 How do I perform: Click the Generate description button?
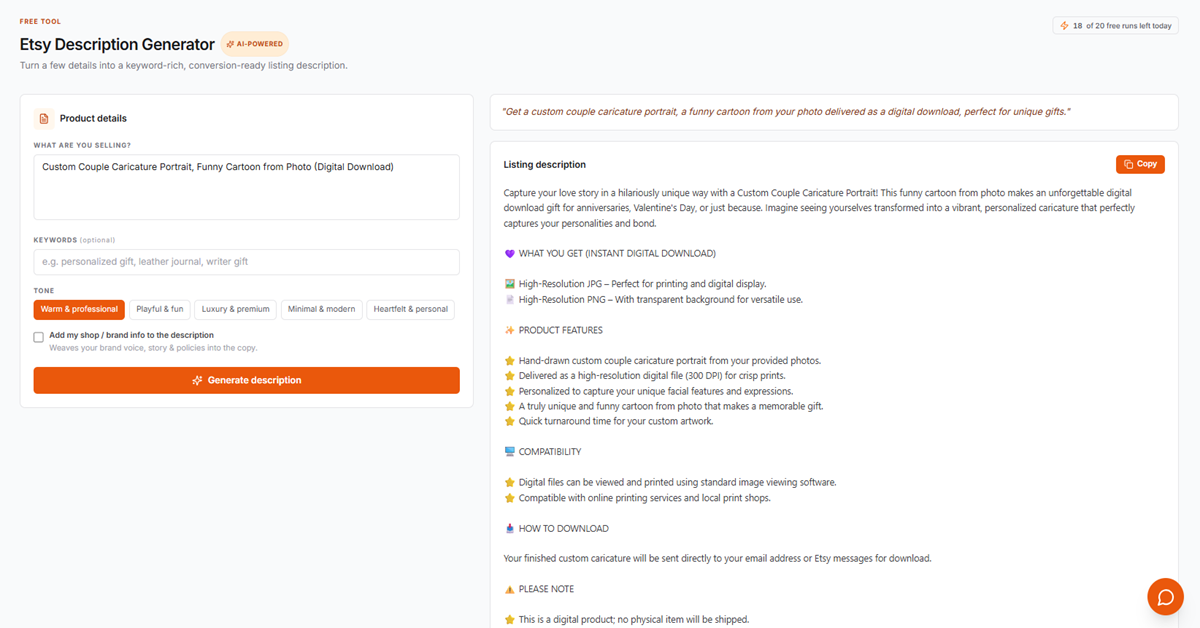(x=247, y=380)
